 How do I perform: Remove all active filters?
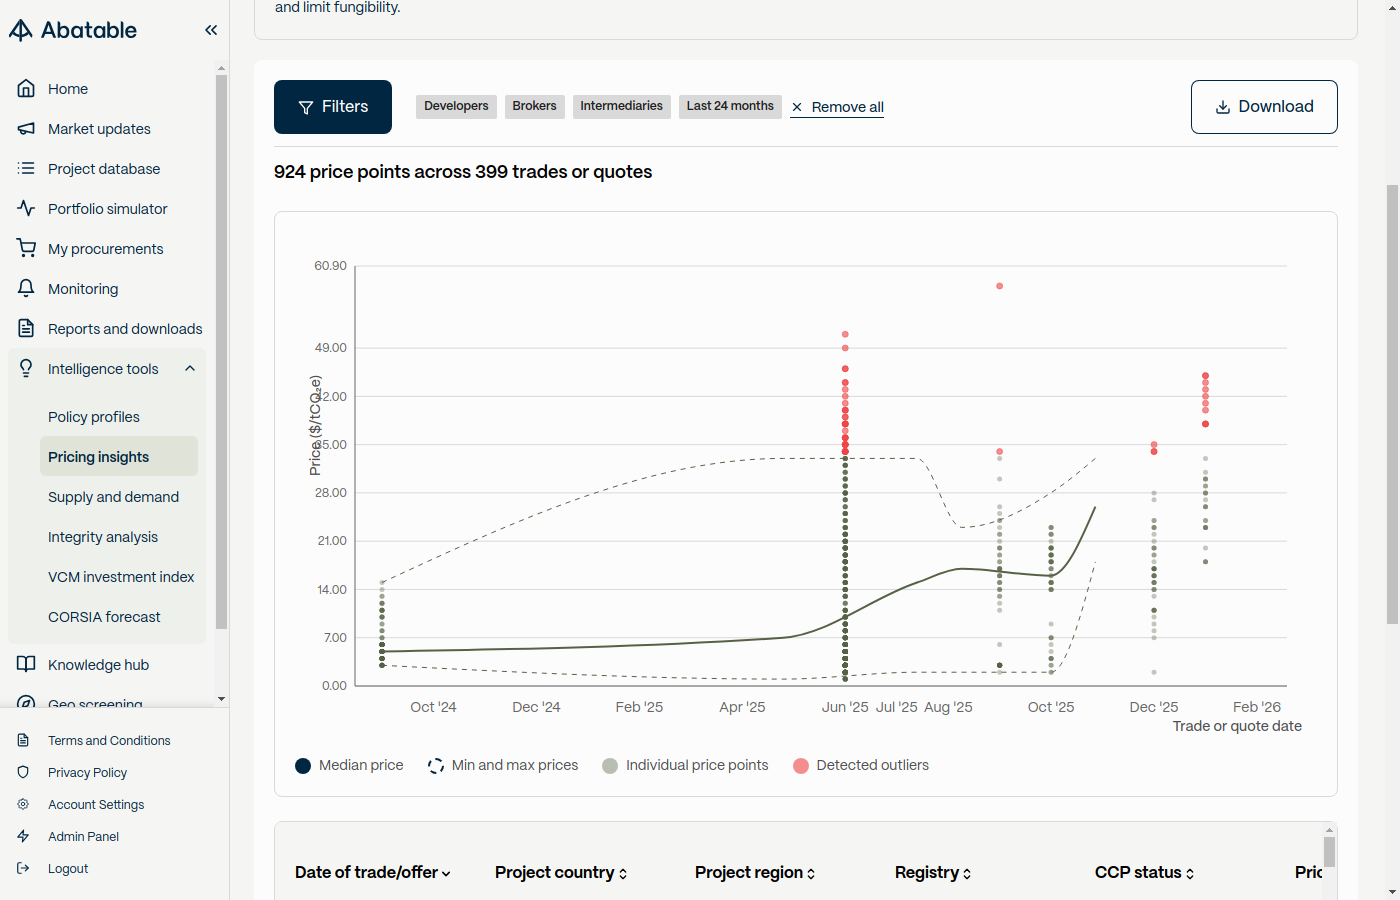(837, 107)
